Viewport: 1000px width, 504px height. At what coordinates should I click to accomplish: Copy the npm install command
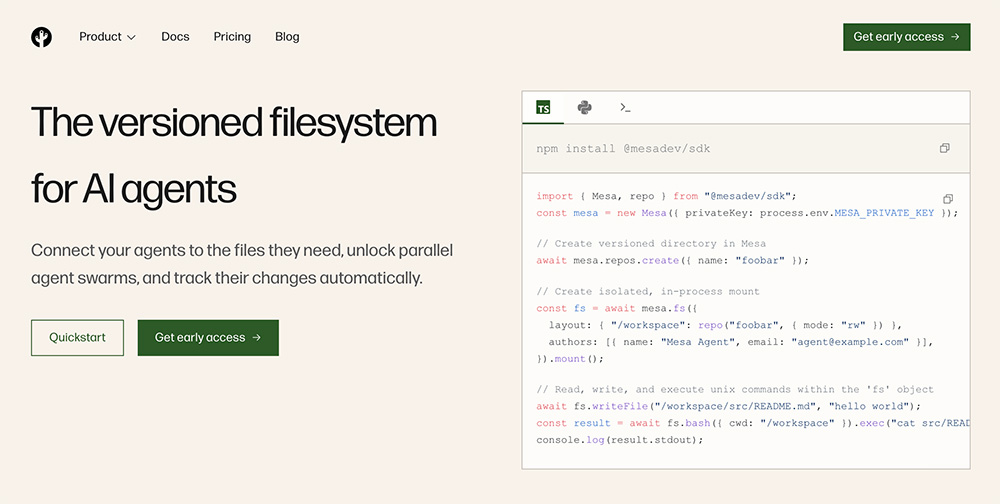(945, 148)
